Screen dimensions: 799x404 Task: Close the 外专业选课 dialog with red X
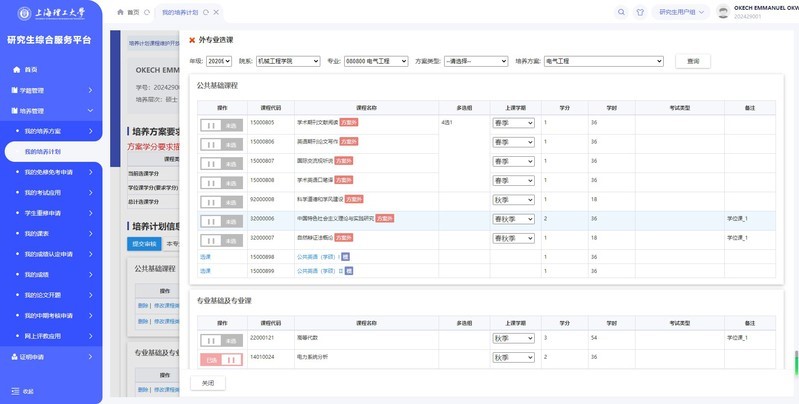192,40
